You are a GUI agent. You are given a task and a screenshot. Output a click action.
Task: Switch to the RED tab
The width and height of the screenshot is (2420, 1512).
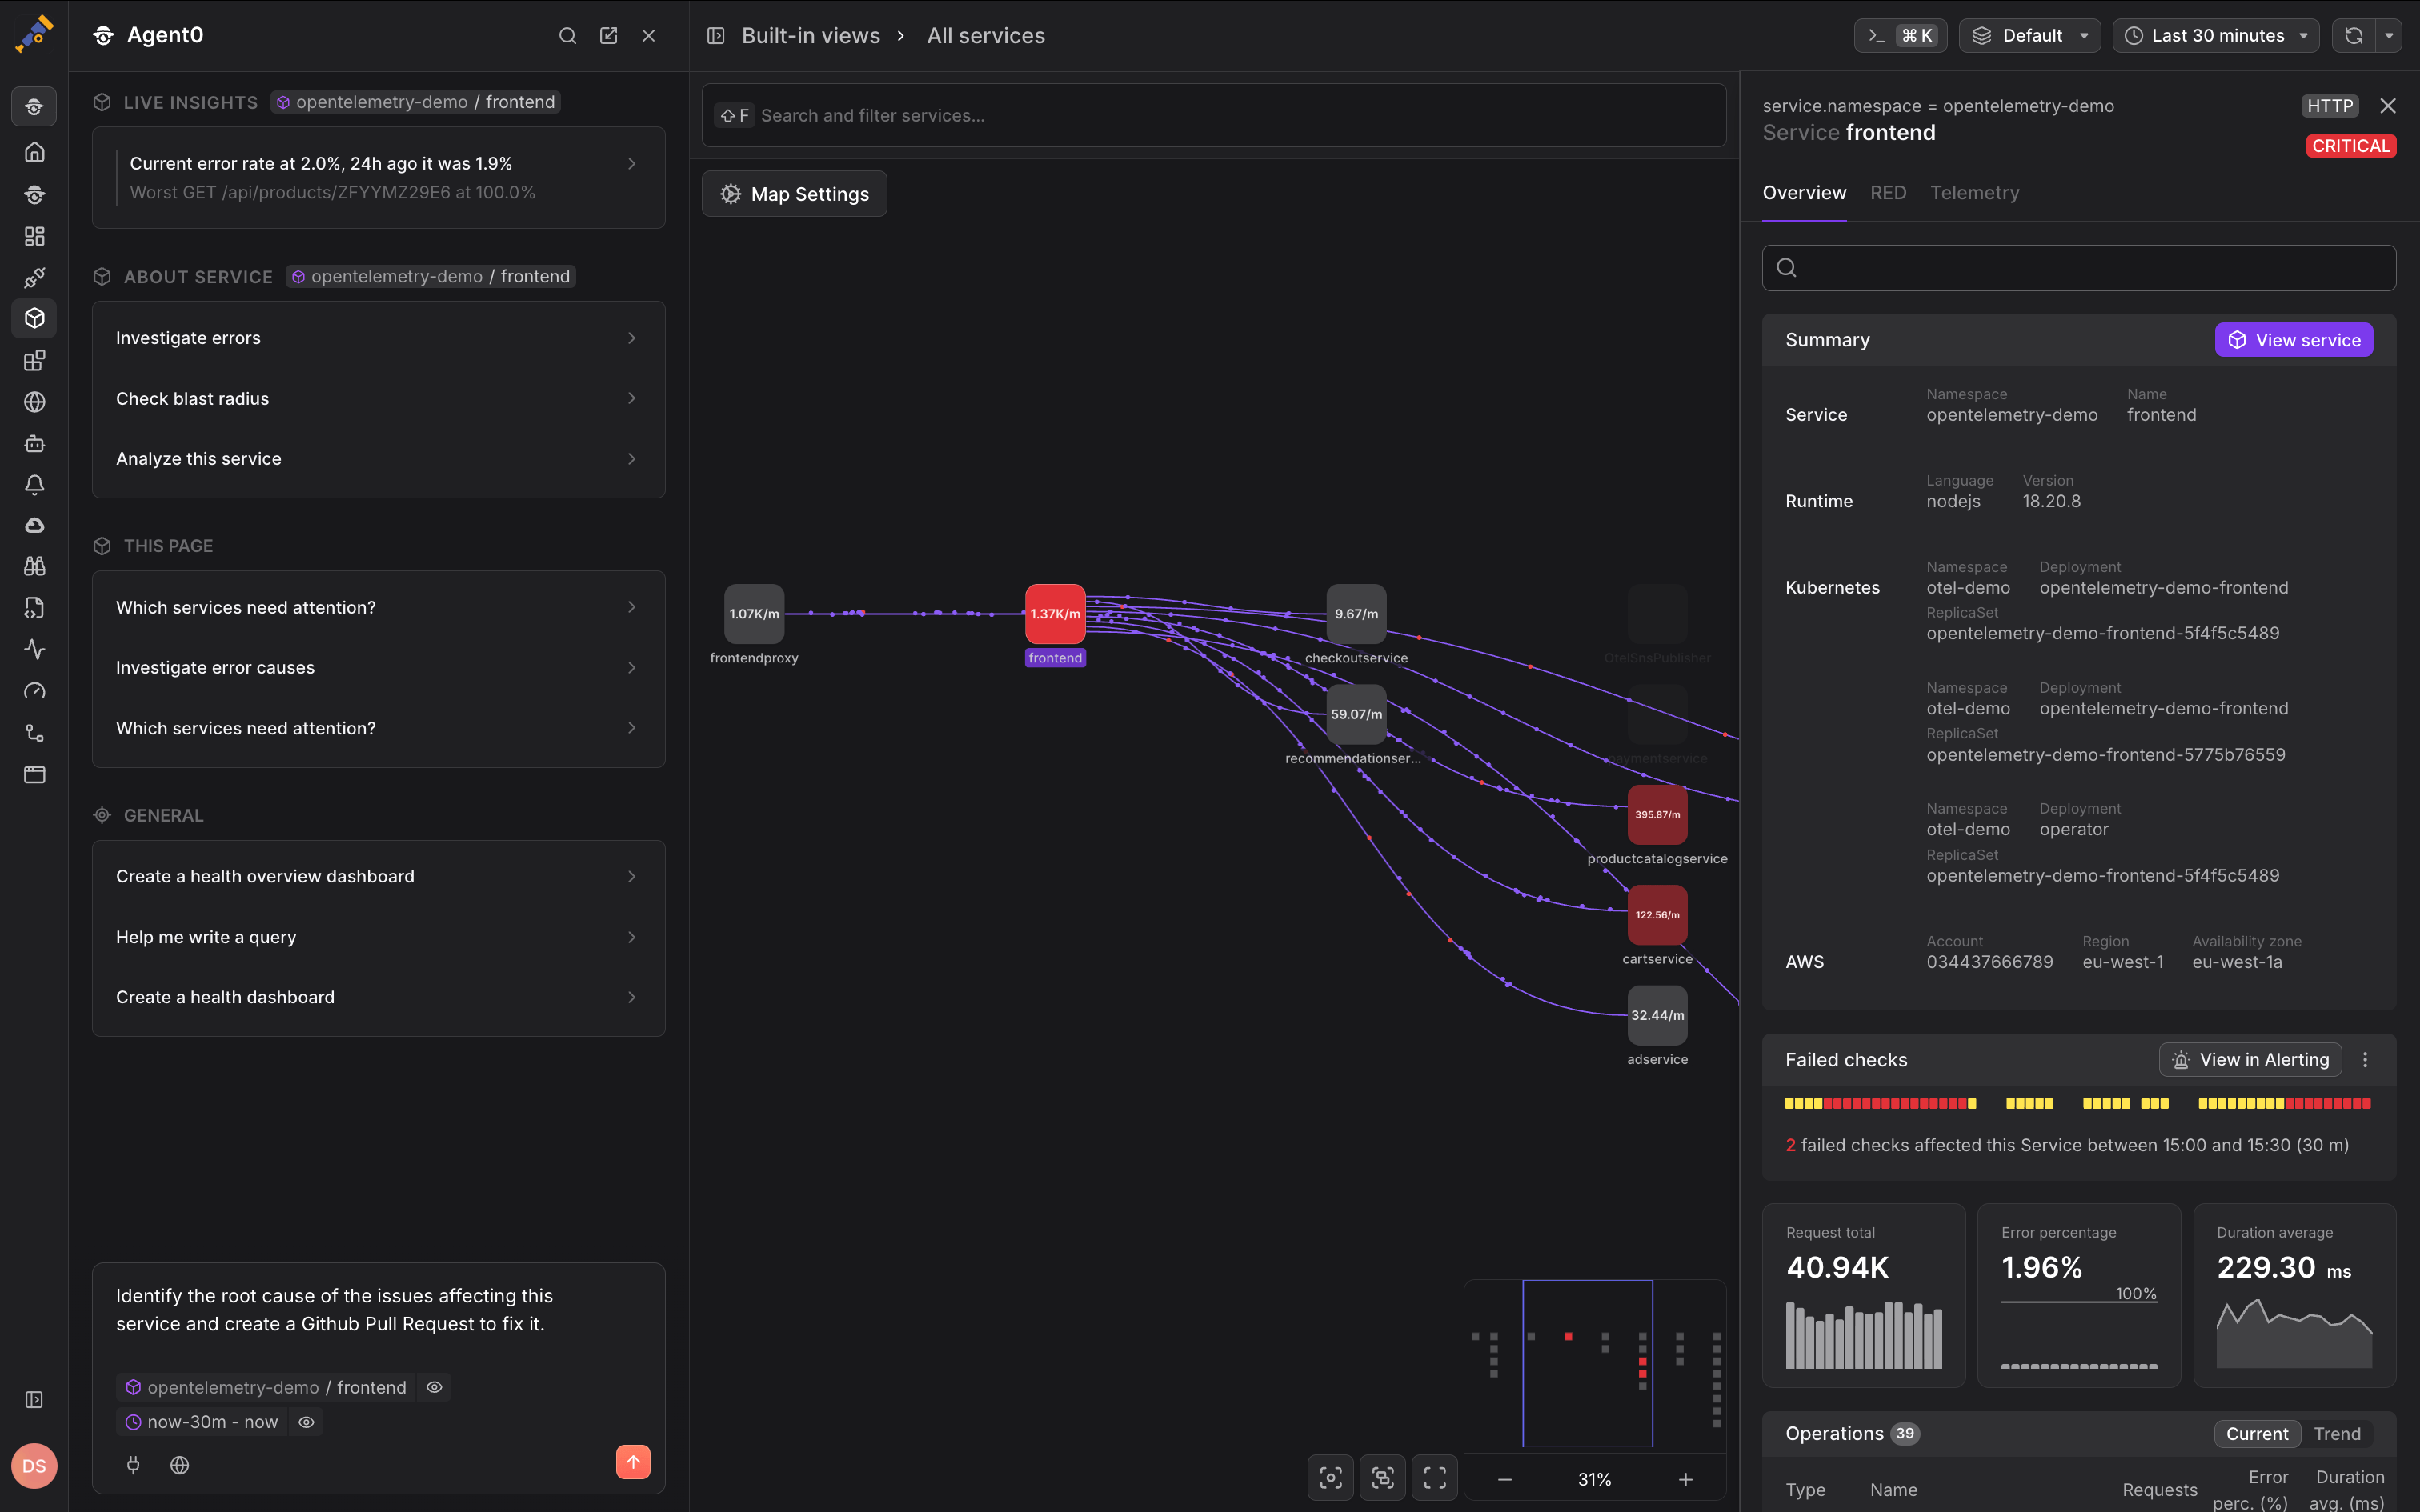coord(1888,193)
